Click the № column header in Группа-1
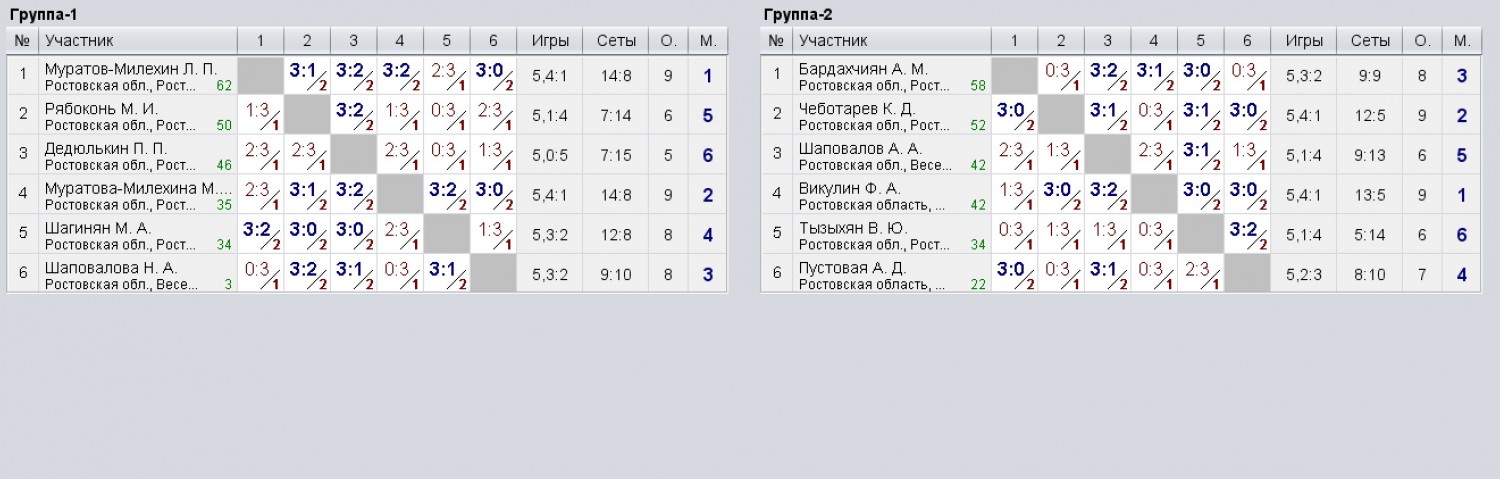Viewport: 1500px width, 479px height. (x=23, y=41)
